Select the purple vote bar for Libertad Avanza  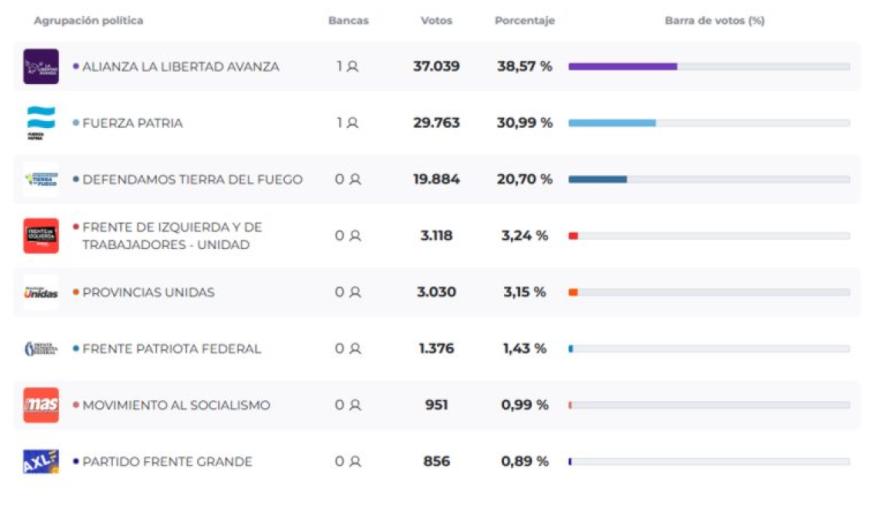click(622, 67)
